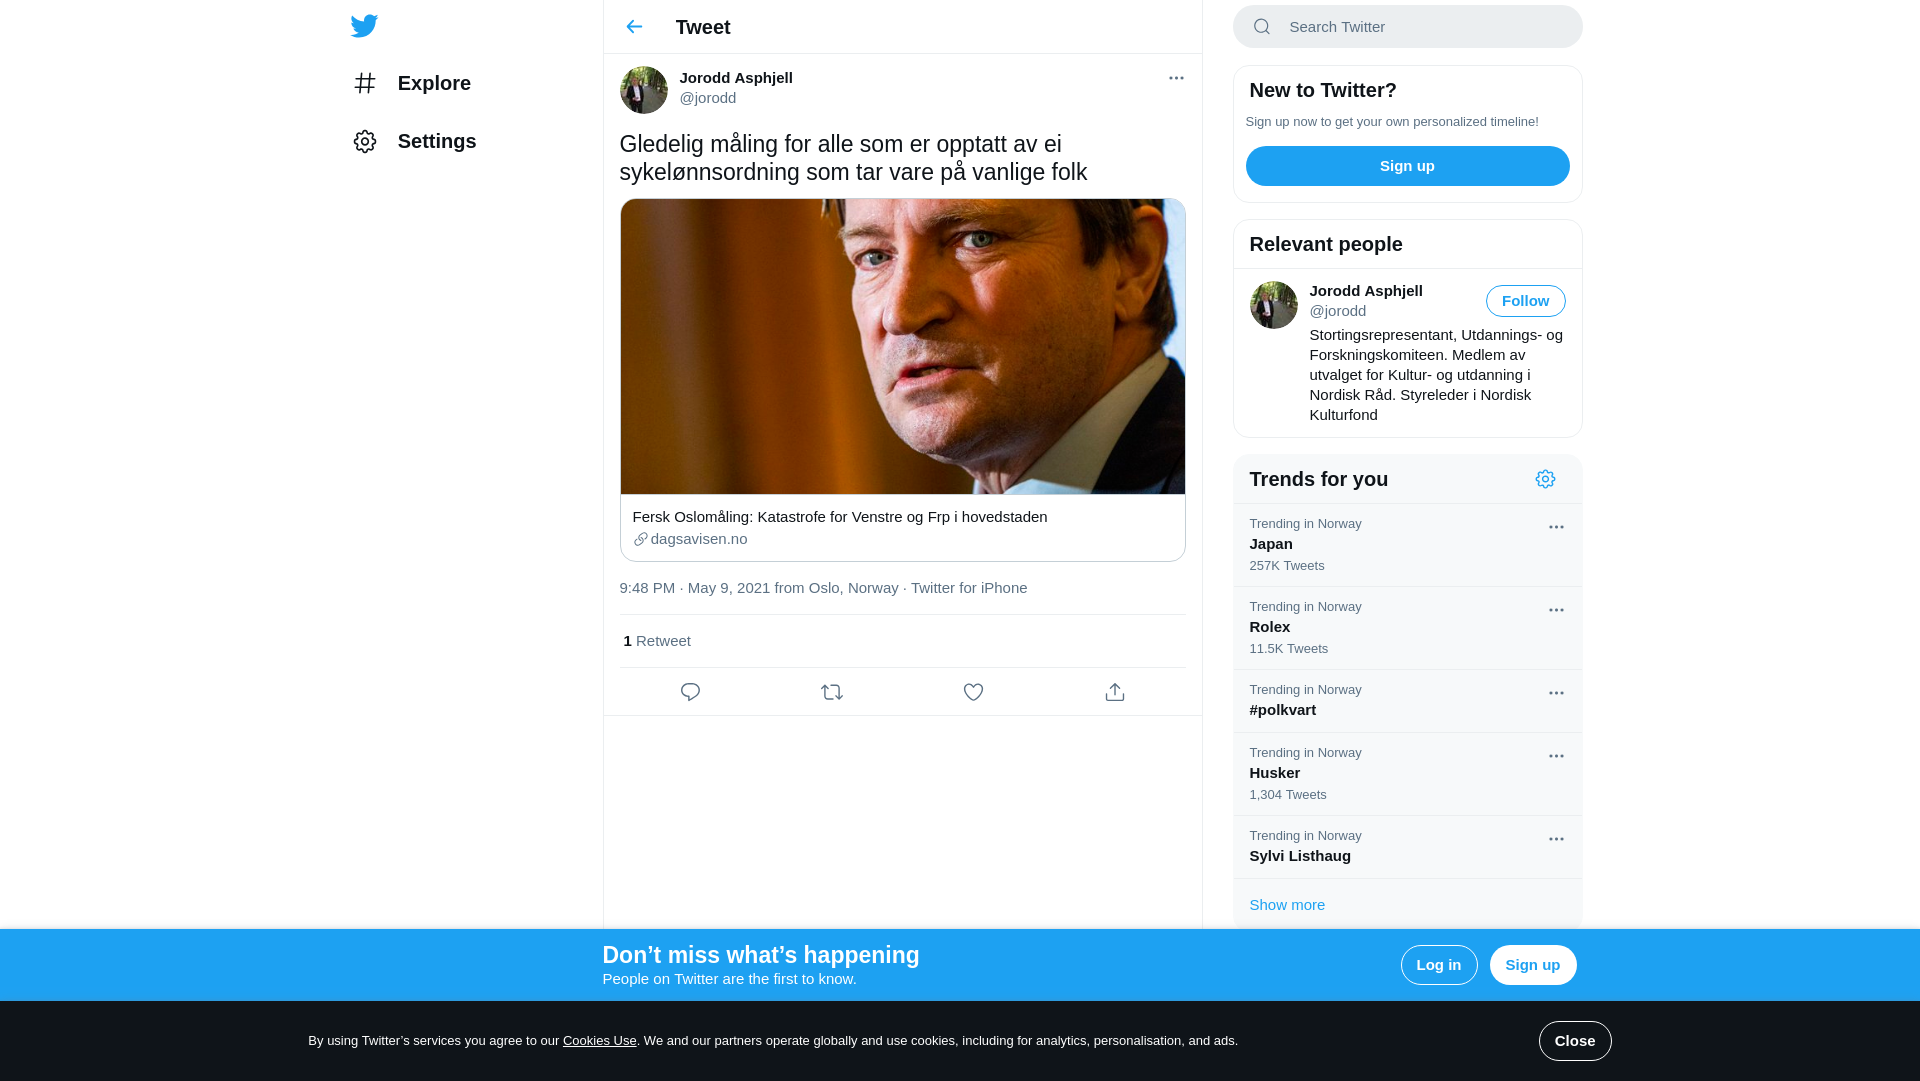Close the cookie notice
This screenshot has height=1081, width=1920.
click(1575, 1041)
